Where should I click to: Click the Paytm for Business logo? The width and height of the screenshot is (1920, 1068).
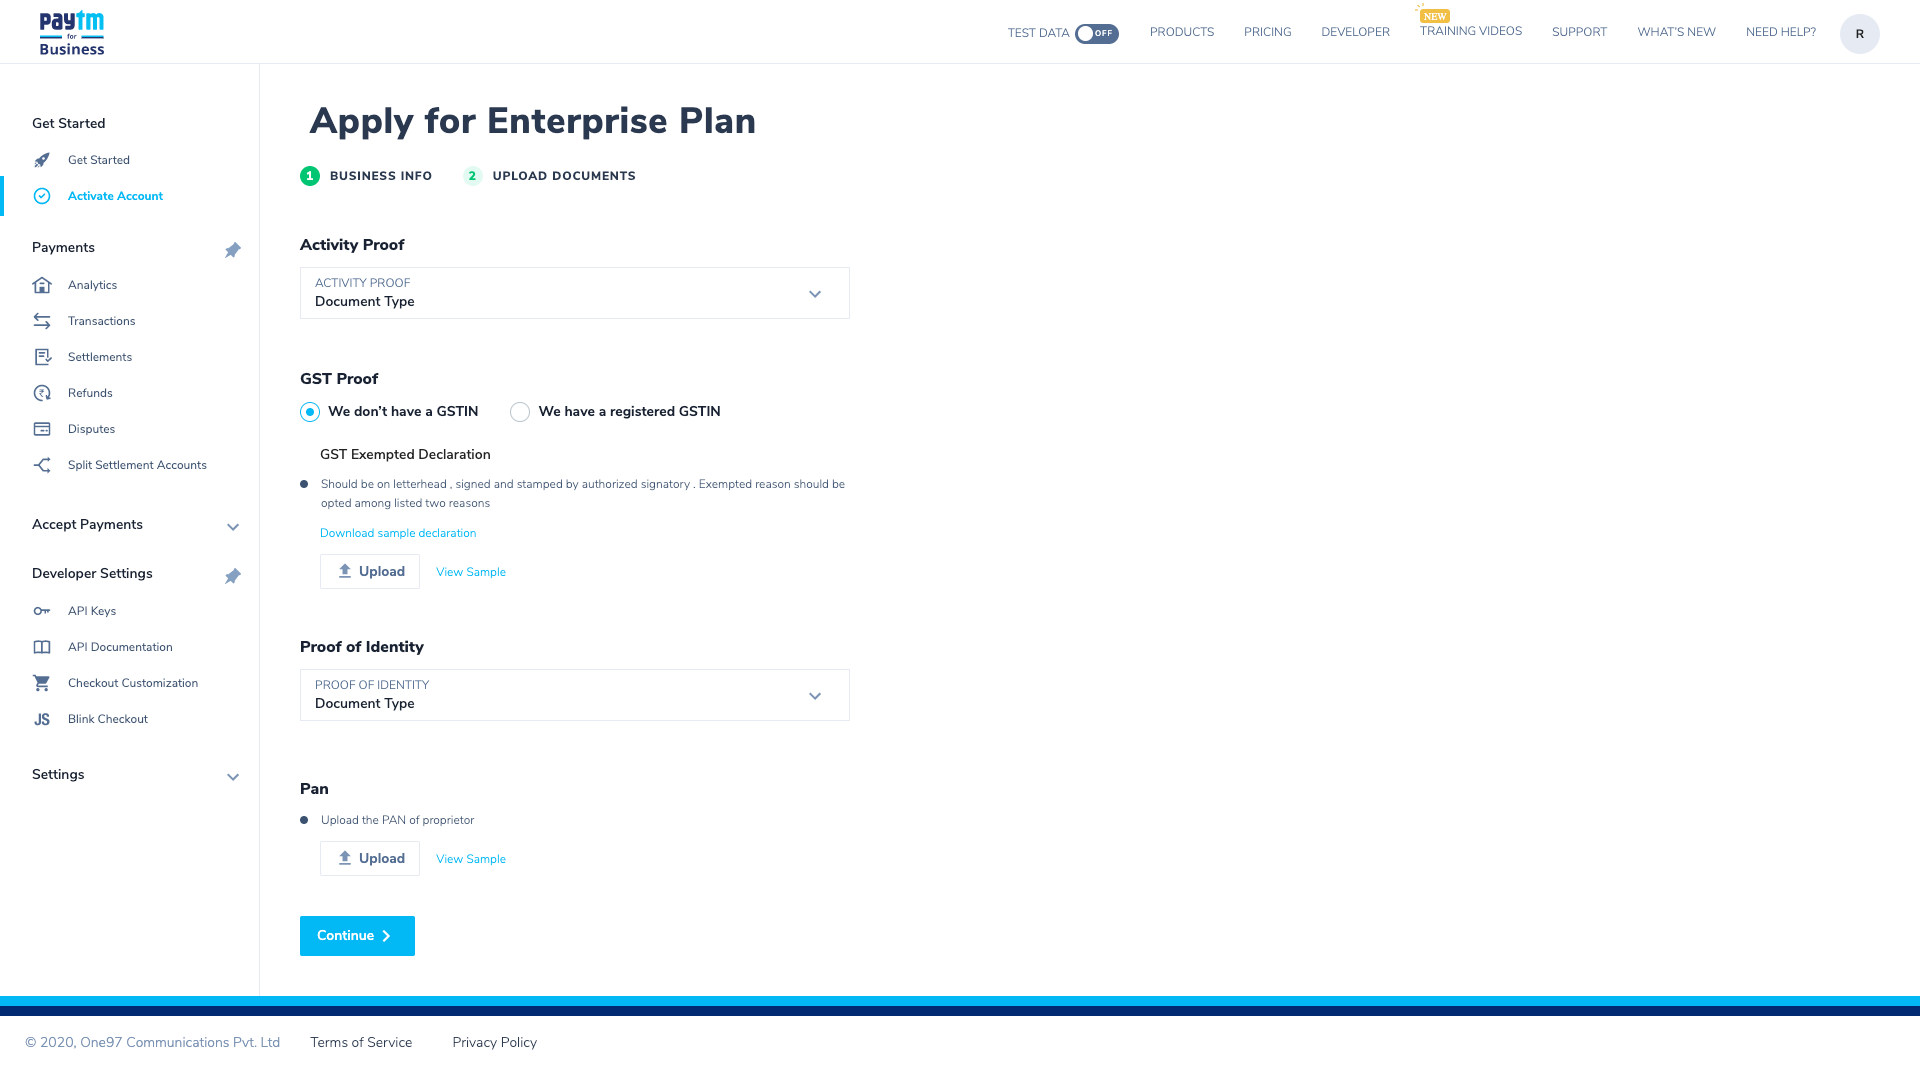click(71, 33)
